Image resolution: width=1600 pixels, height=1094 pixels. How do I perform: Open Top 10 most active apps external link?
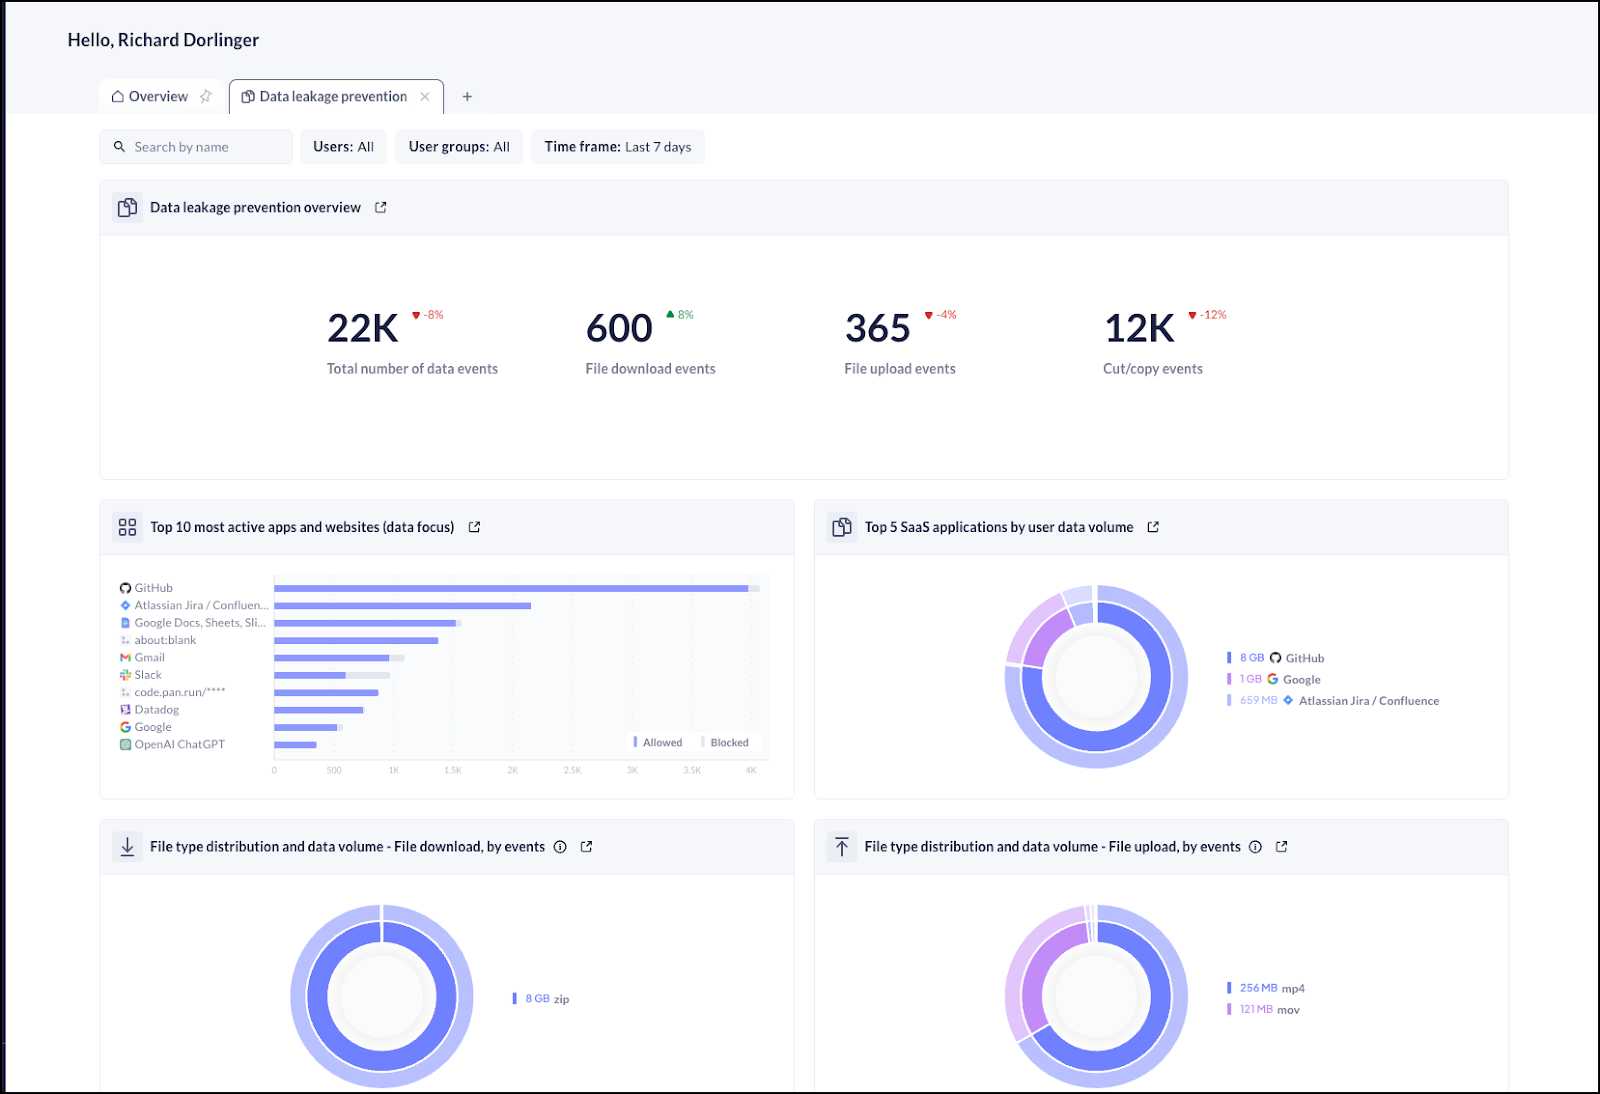pos(474,527)
